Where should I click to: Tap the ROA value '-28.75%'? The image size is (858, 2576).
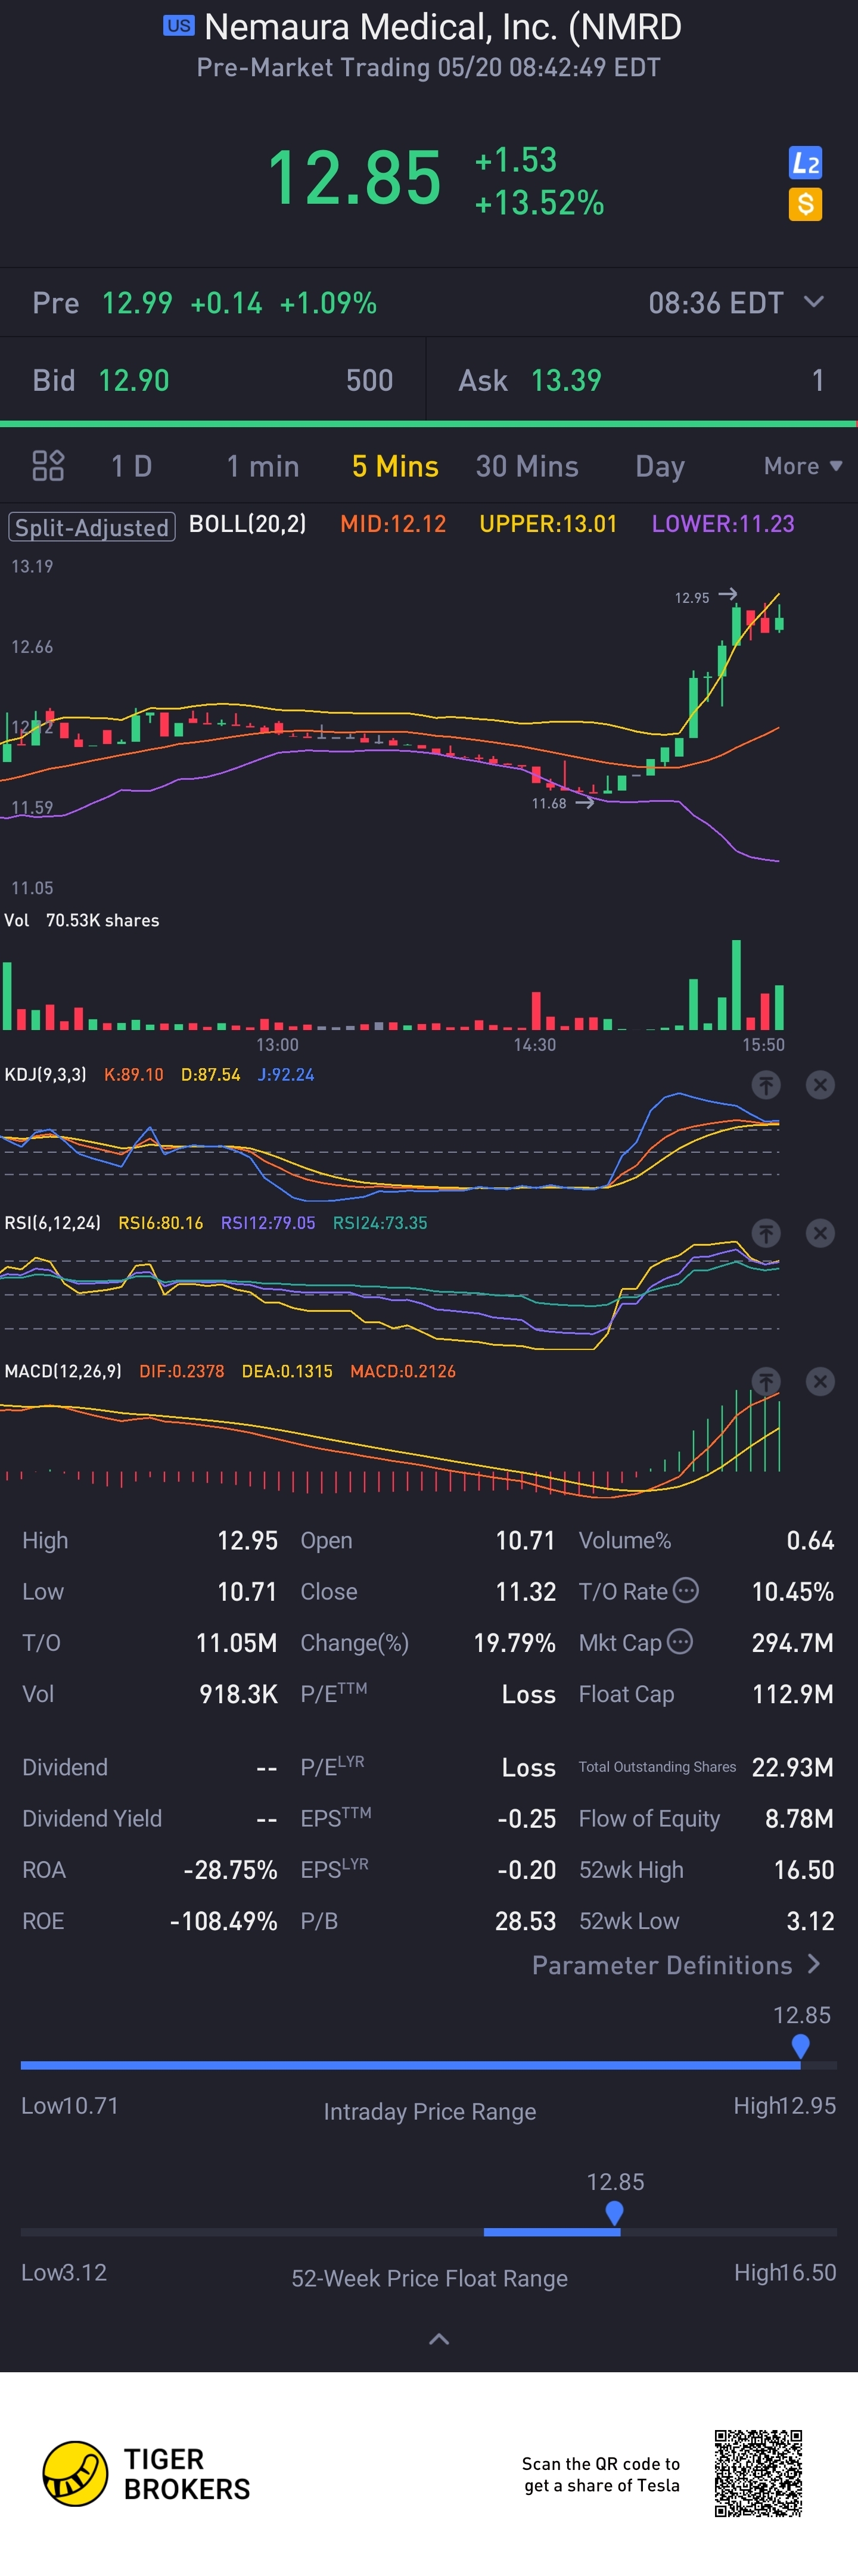click(230, 1870)
